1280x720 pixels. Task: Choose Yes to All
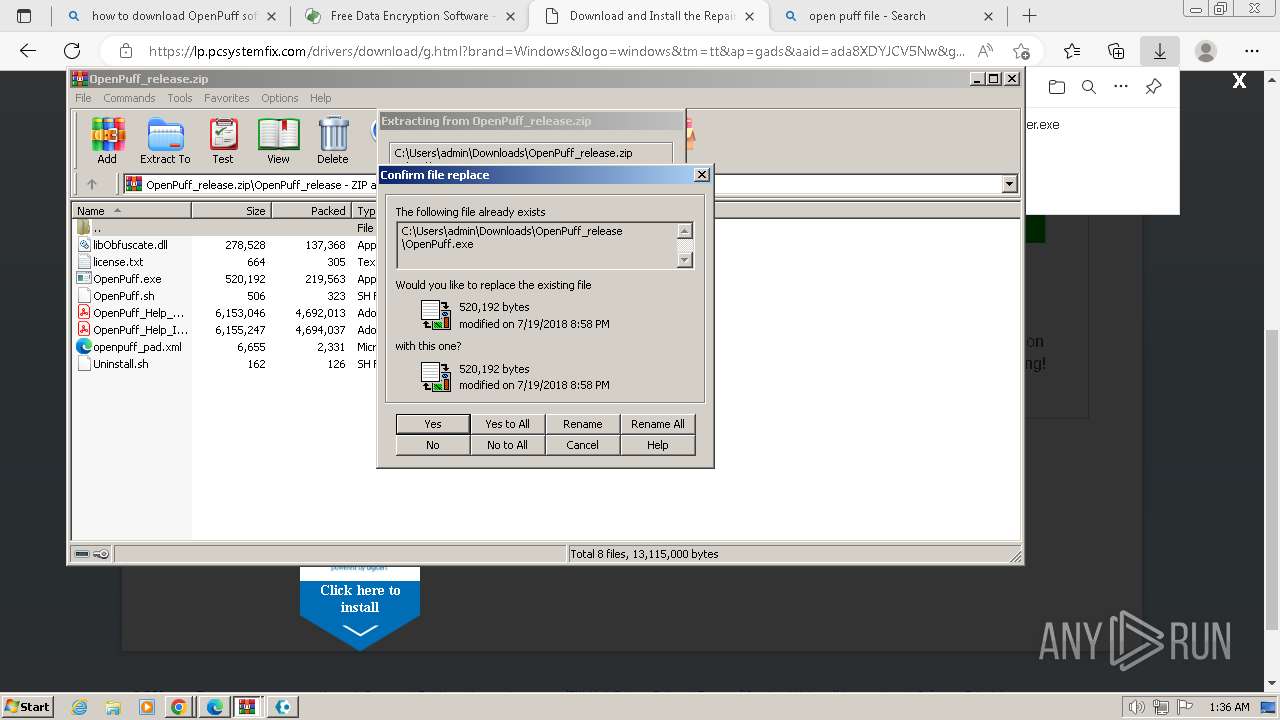(x=508, y=424)
